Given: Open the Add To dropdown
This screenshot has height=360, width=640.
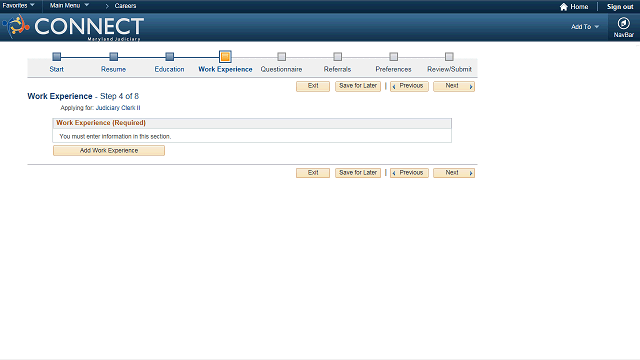Looking at the screenshot, I should pos(585,27).
